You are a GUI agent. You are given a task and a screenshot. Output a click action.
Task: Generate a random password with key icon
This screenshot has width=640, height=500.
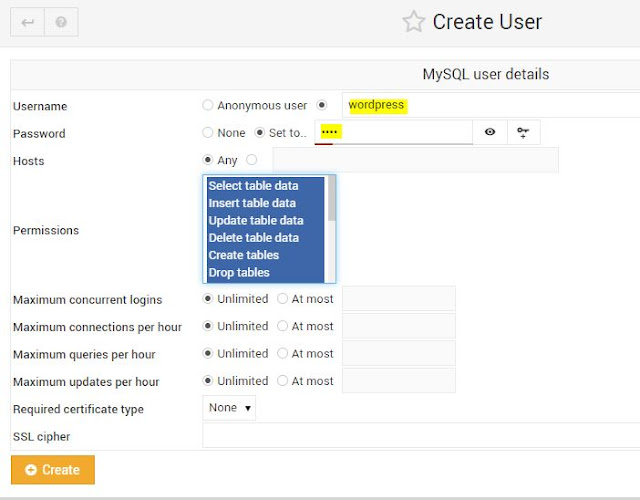pyautogui.click(x=523, y=132)
